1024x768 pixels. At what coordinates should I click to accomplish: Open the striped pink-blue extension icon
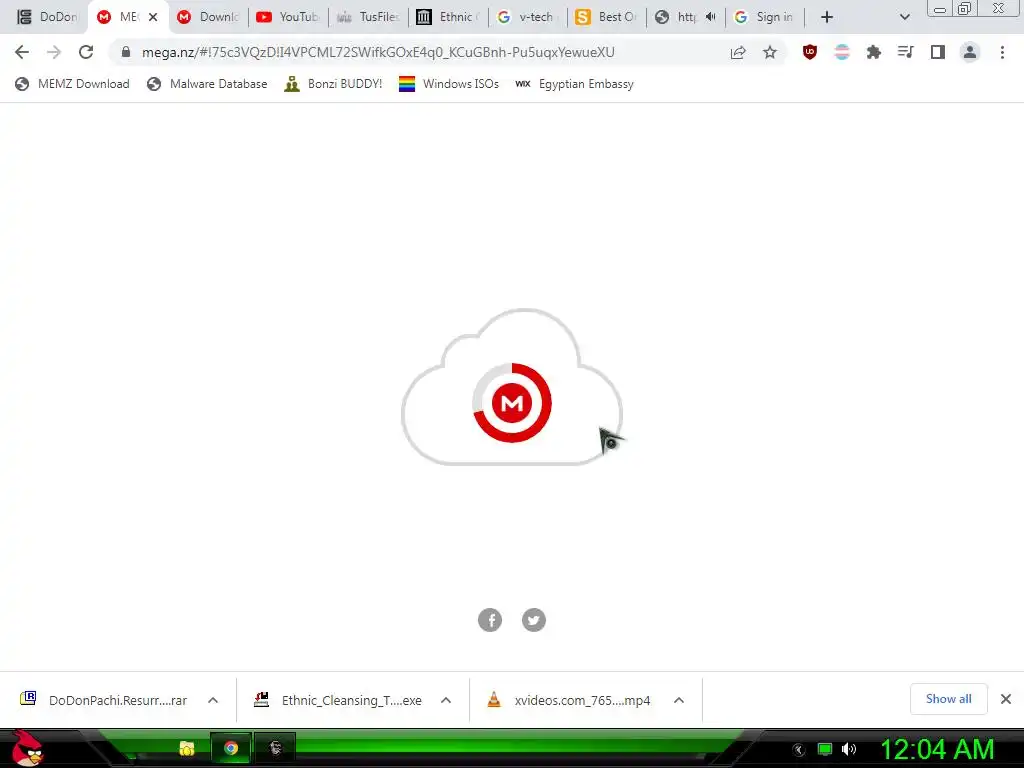click(x=842, y=52)
